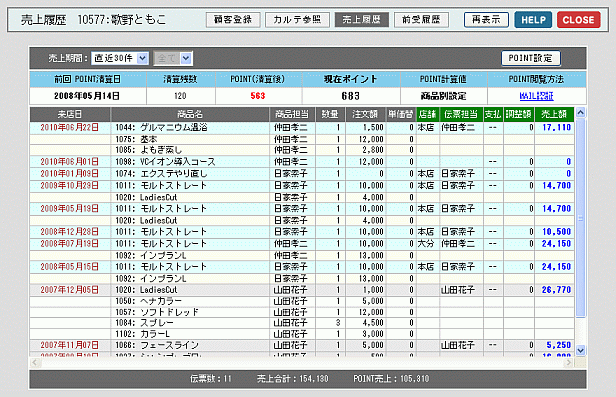Click the red 563 POINT value
616x397 pixels.
[258, 96]
